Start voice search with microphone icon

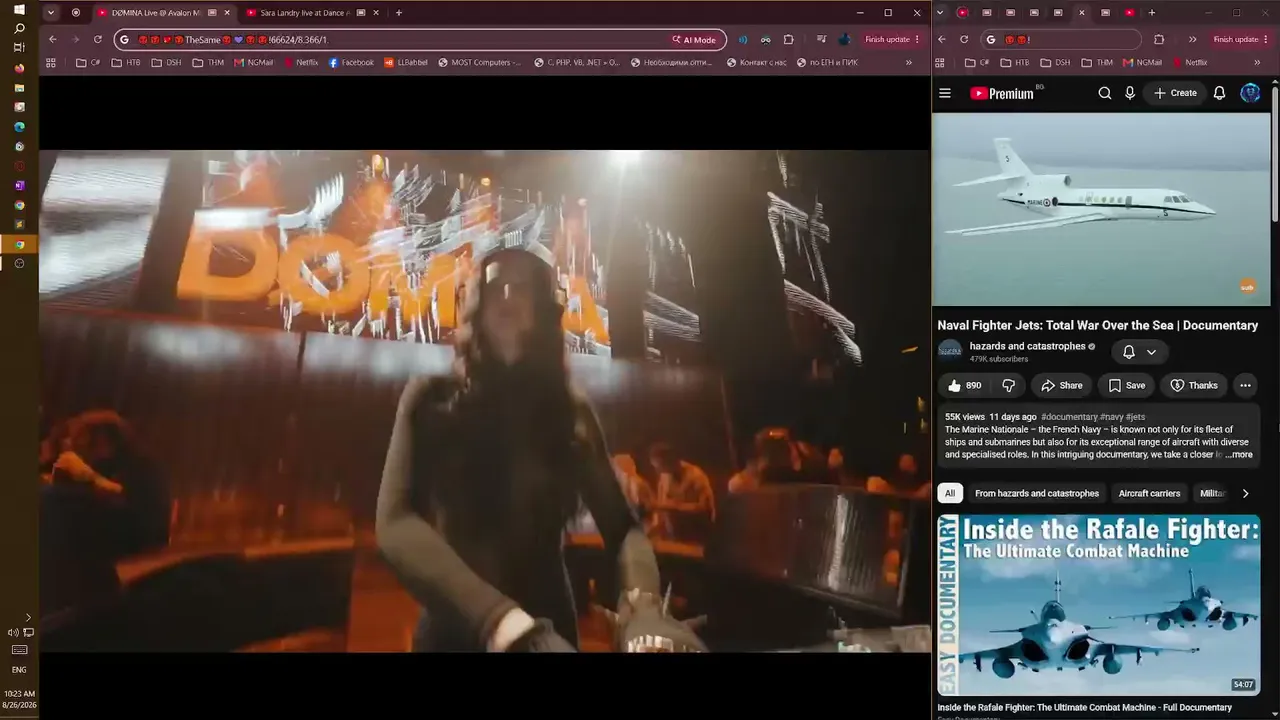pyautogui.click(x=1130, y=93)
